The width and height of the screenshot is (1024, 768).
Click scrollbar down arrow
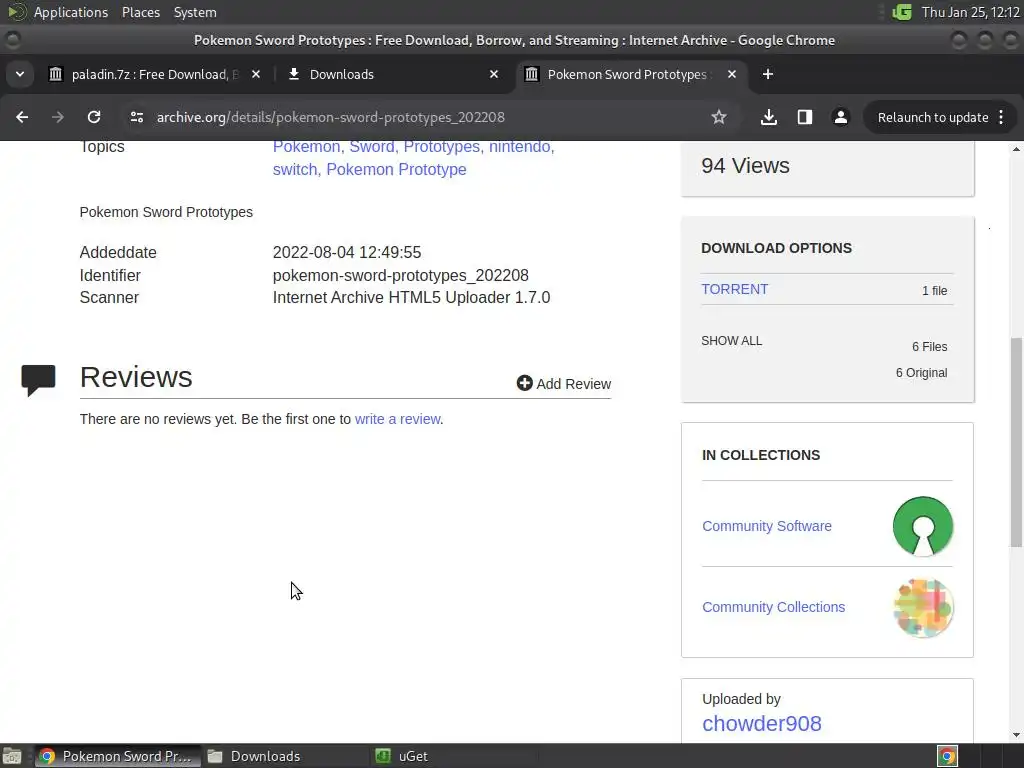point(1016,735)
